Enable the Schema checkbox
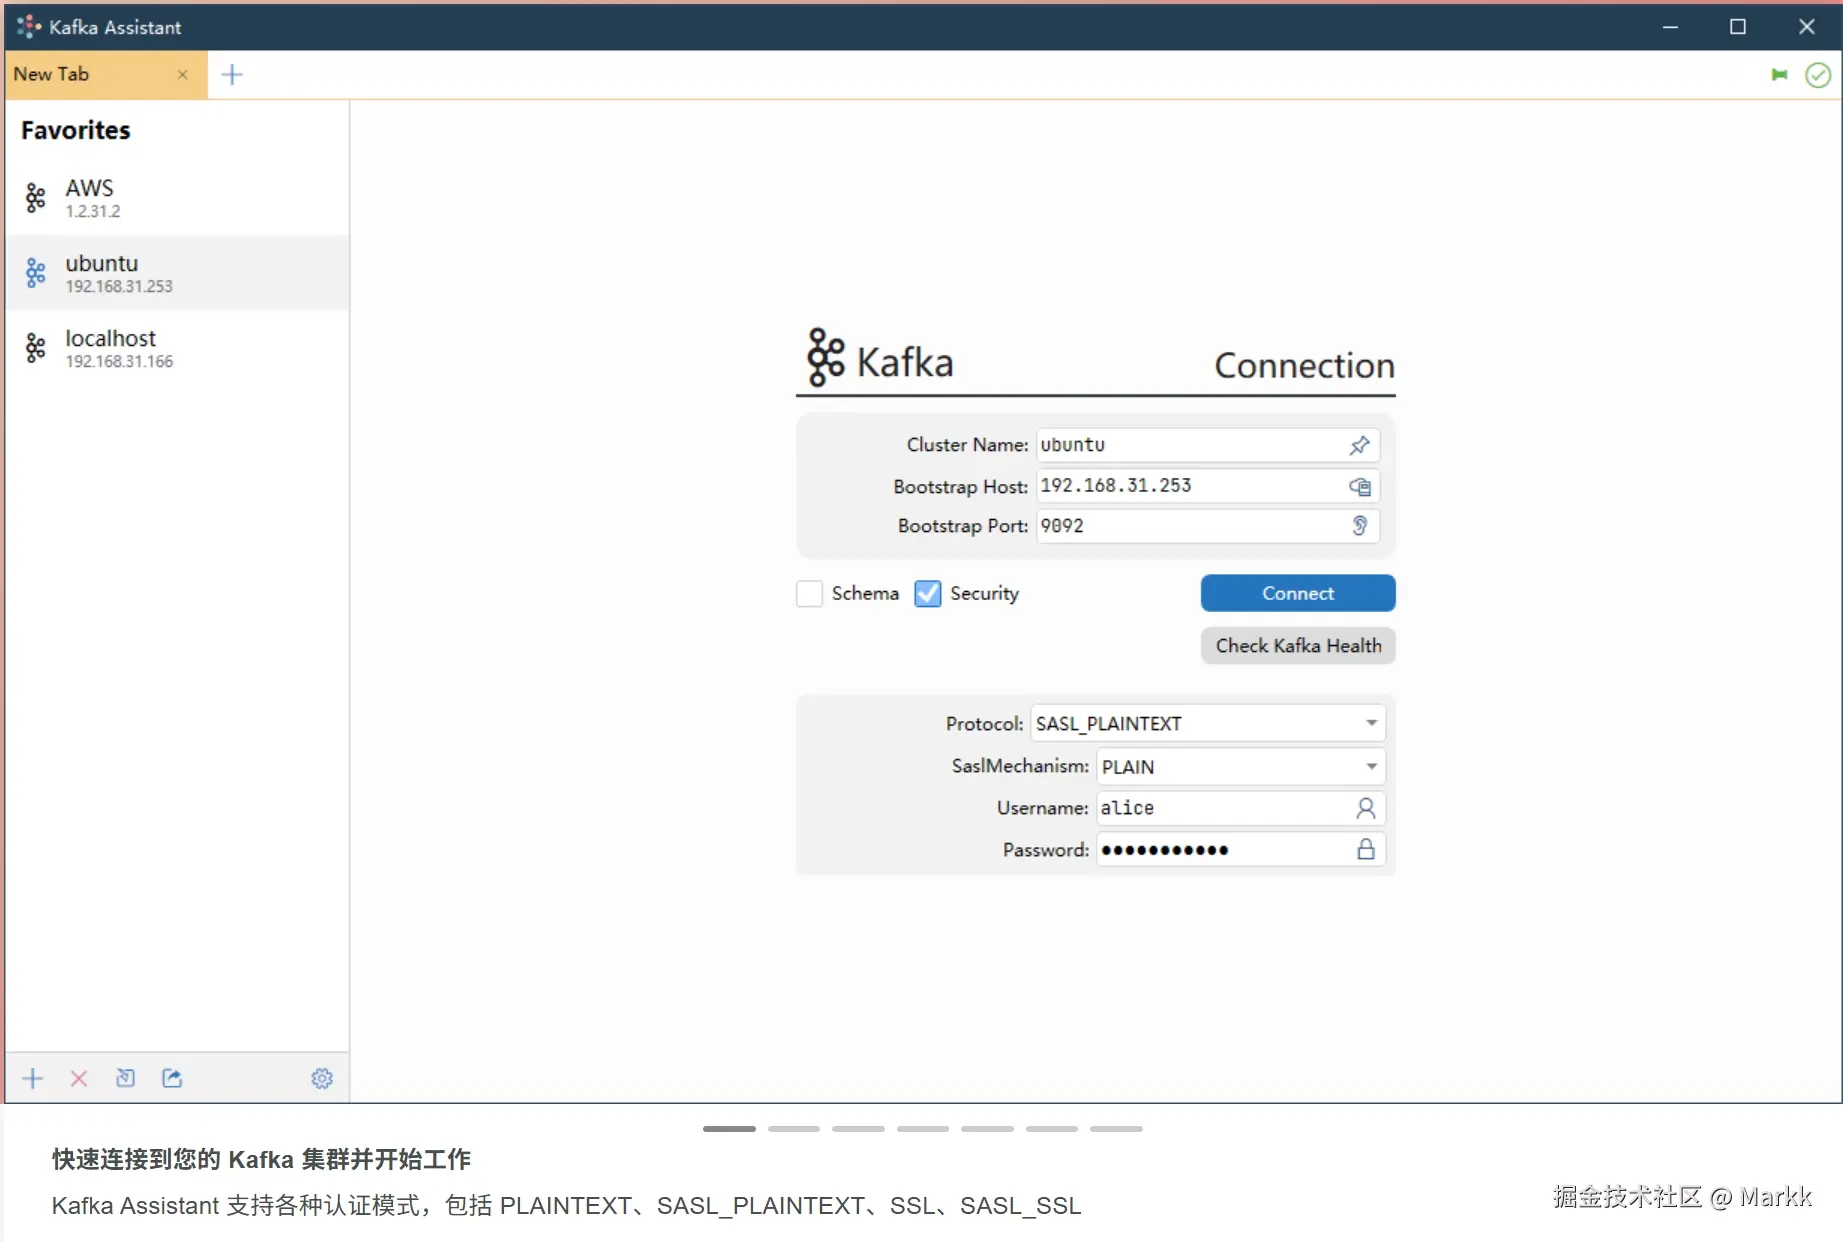 click(809, 594)
